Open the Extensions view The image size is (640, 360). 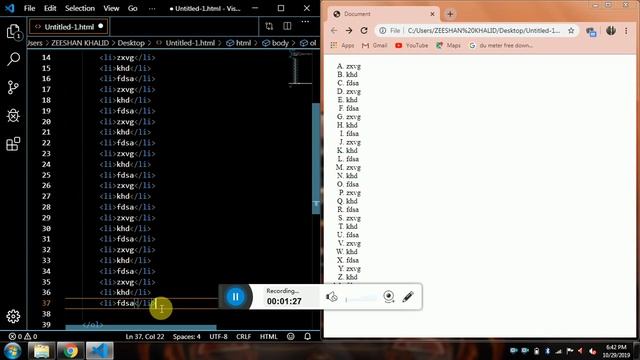13,144
